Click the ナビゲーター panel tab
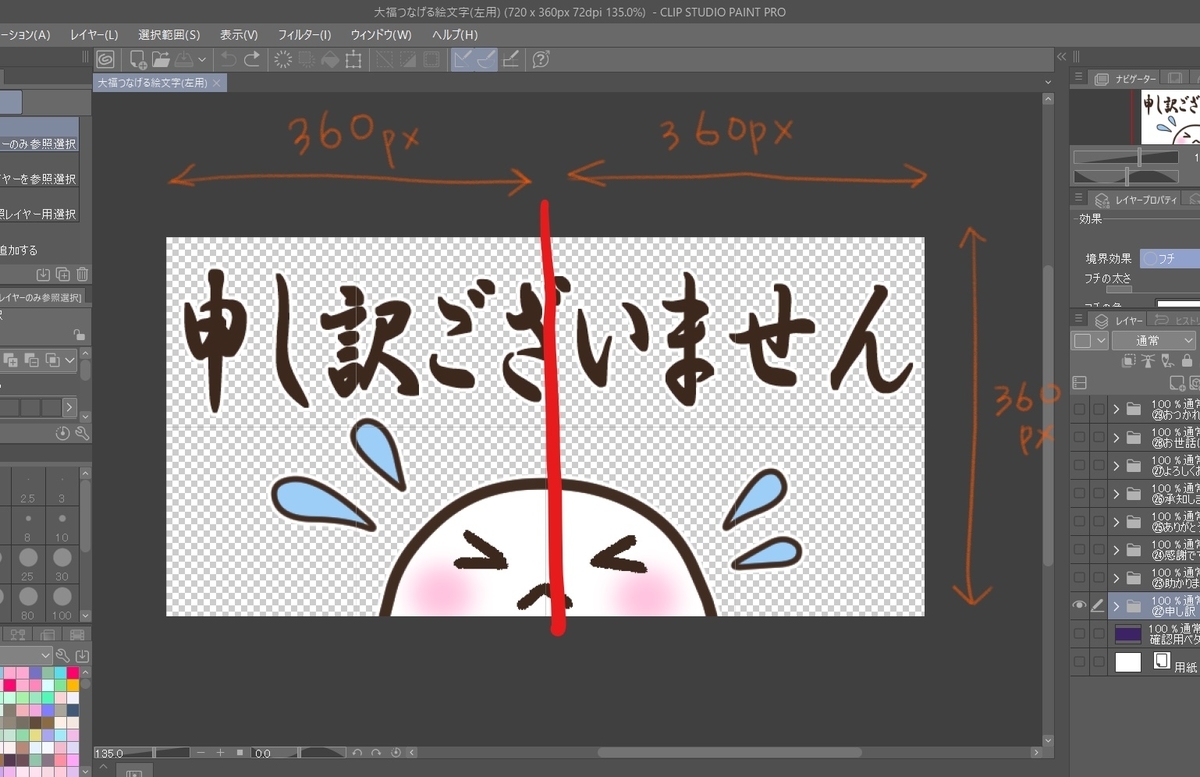The height and width of the screenshot is (777, 1200). 1125,78
